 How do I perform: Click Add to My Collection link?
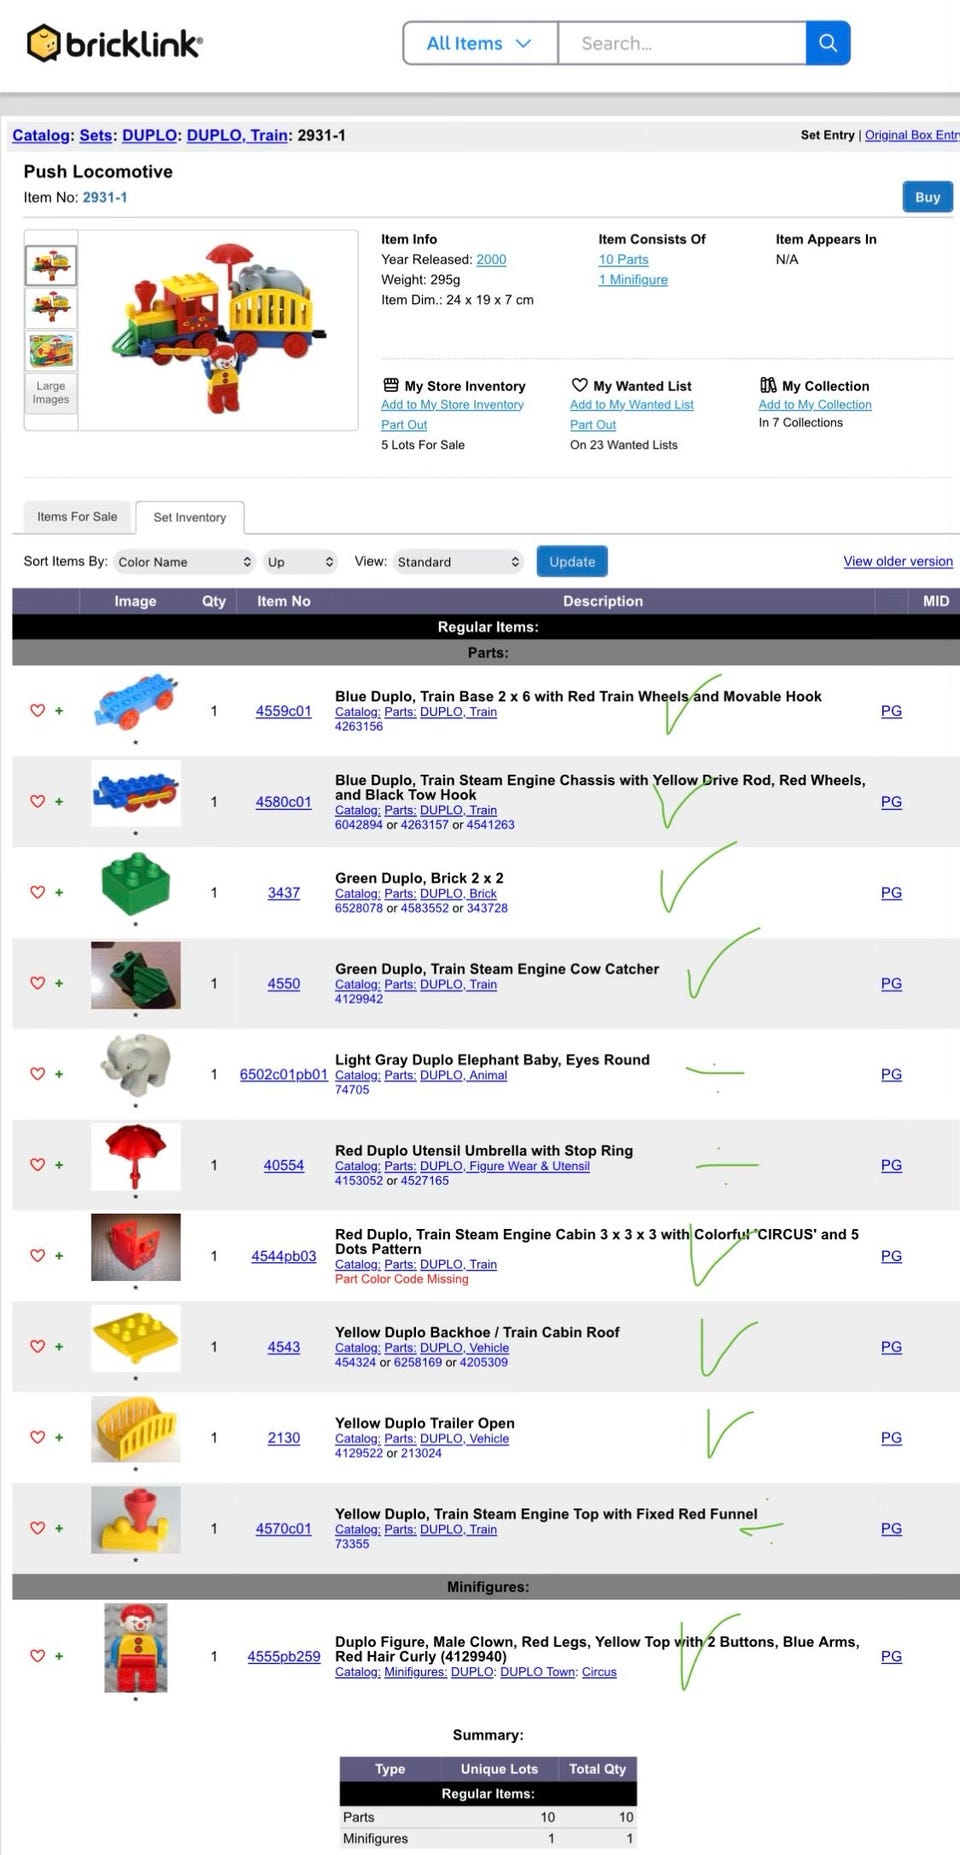[815, 405]
